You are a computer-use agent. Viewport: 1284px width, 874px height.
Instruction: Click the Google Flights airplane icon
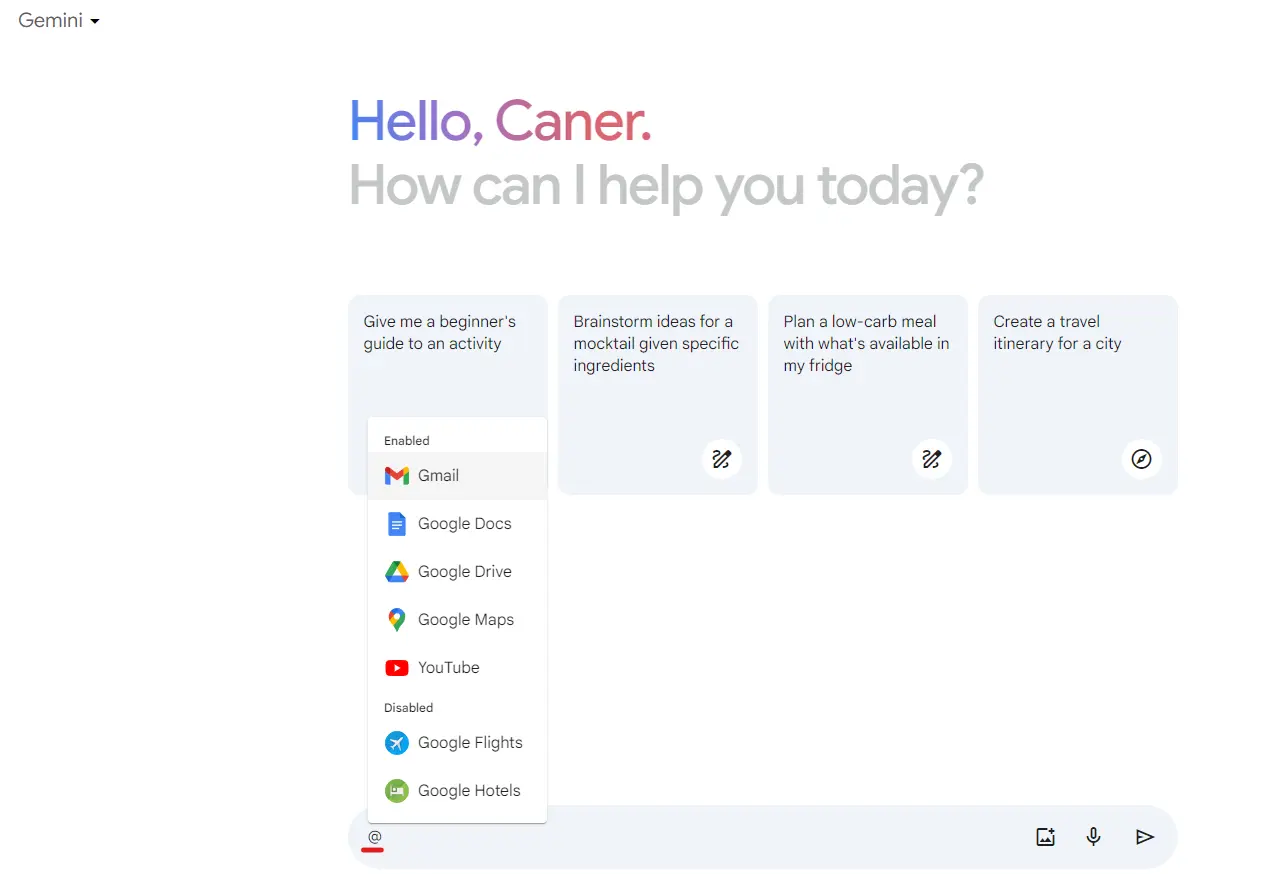coord(397,743)
